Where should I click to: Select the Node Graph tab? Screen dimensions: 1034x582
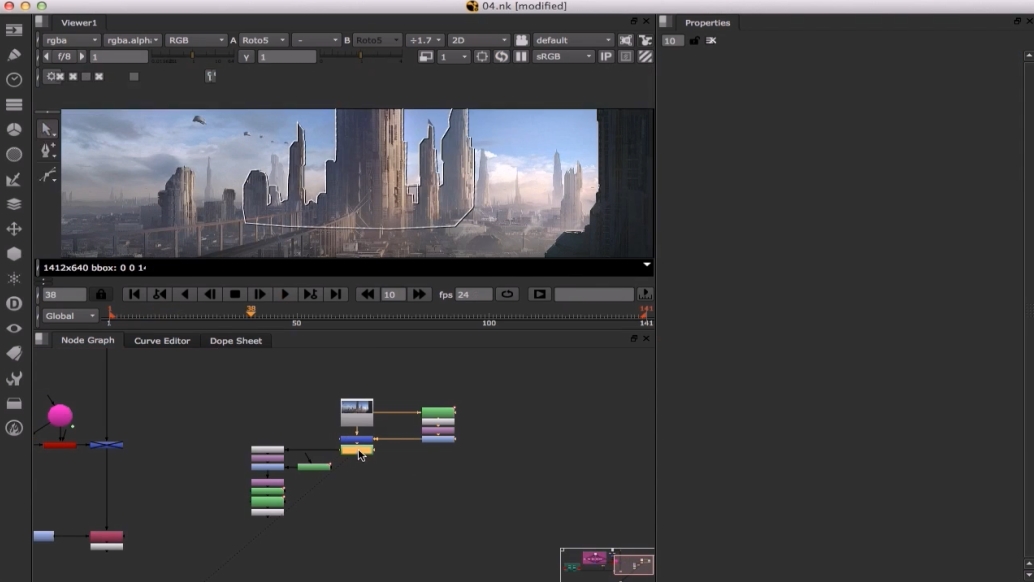click(x=88, y=340)
